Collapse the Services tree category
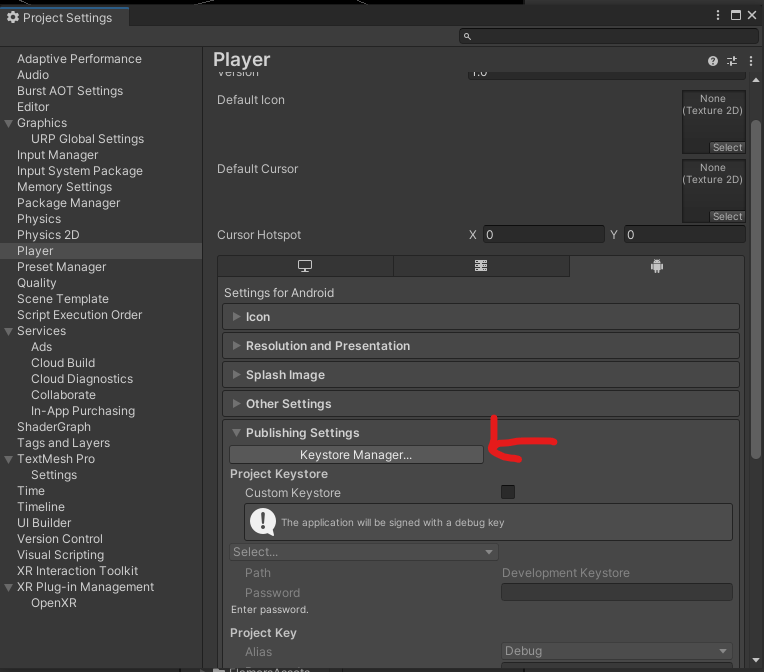764x672 pixels. pos(8,331)
